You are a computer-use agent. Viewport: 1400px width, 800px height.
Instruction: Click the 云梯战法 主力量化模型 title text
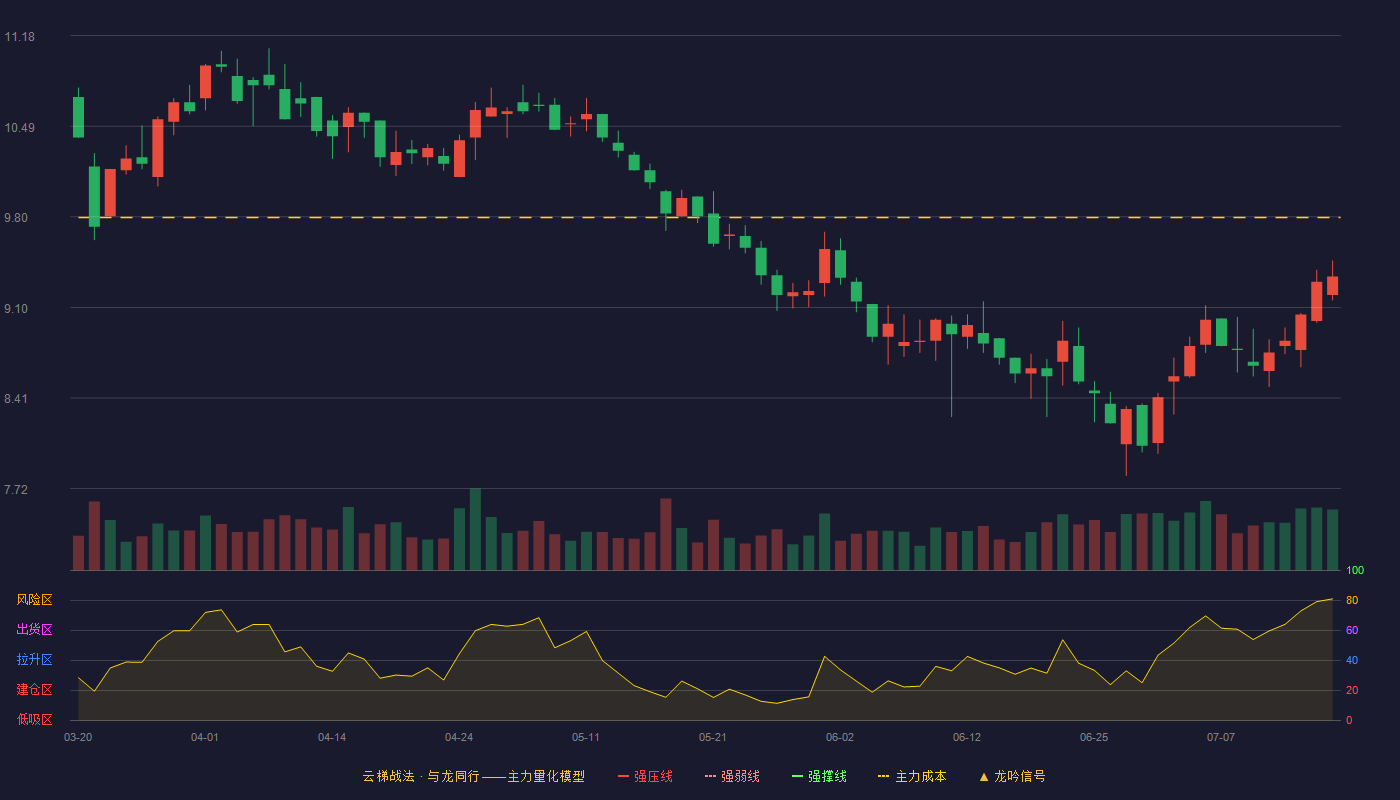[473, 776]
